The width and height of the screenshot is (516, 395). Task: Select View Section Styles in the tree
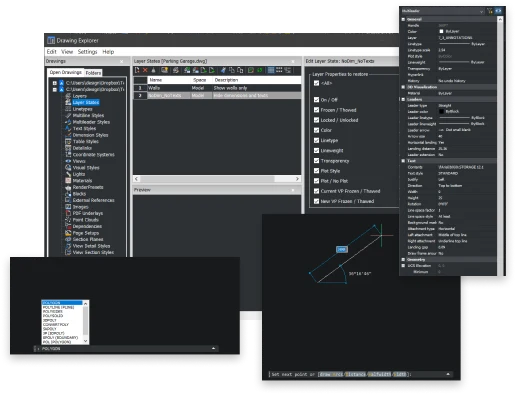[x=93, y=252]
